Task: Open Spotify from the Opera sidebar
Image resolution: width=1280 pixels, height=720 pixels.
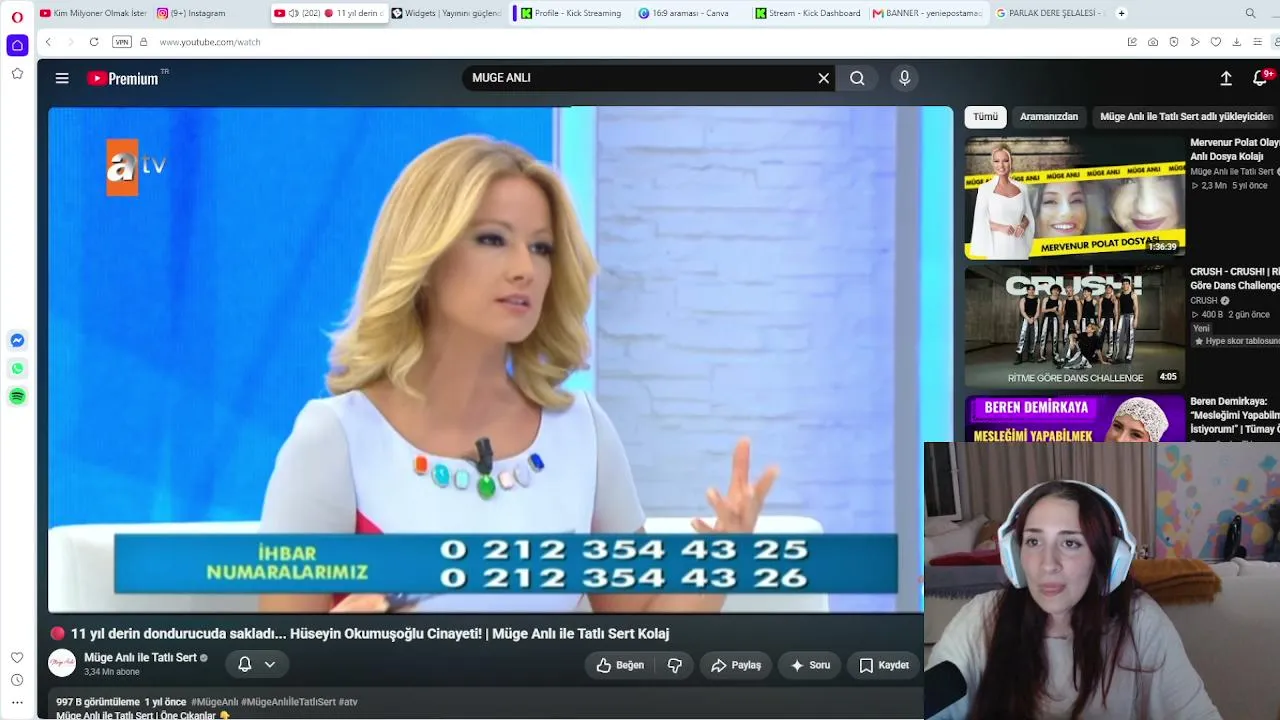Action: click(17, 397)
